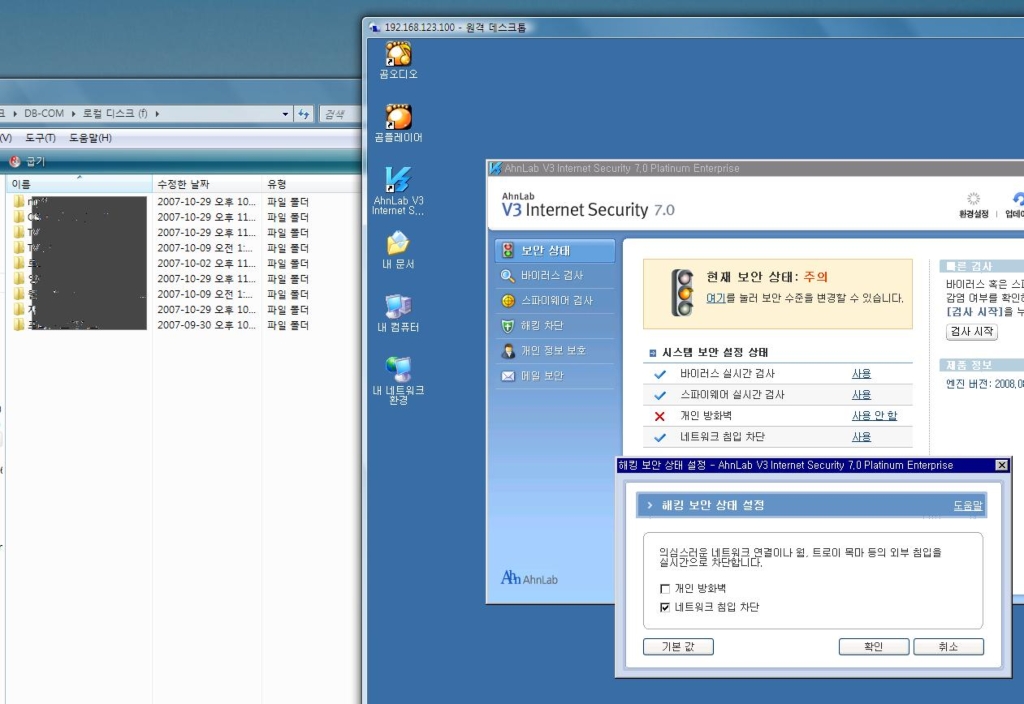Click the 시스템 보안 설정 상태 section title
1024x704 pixels.
pos(715,353)
